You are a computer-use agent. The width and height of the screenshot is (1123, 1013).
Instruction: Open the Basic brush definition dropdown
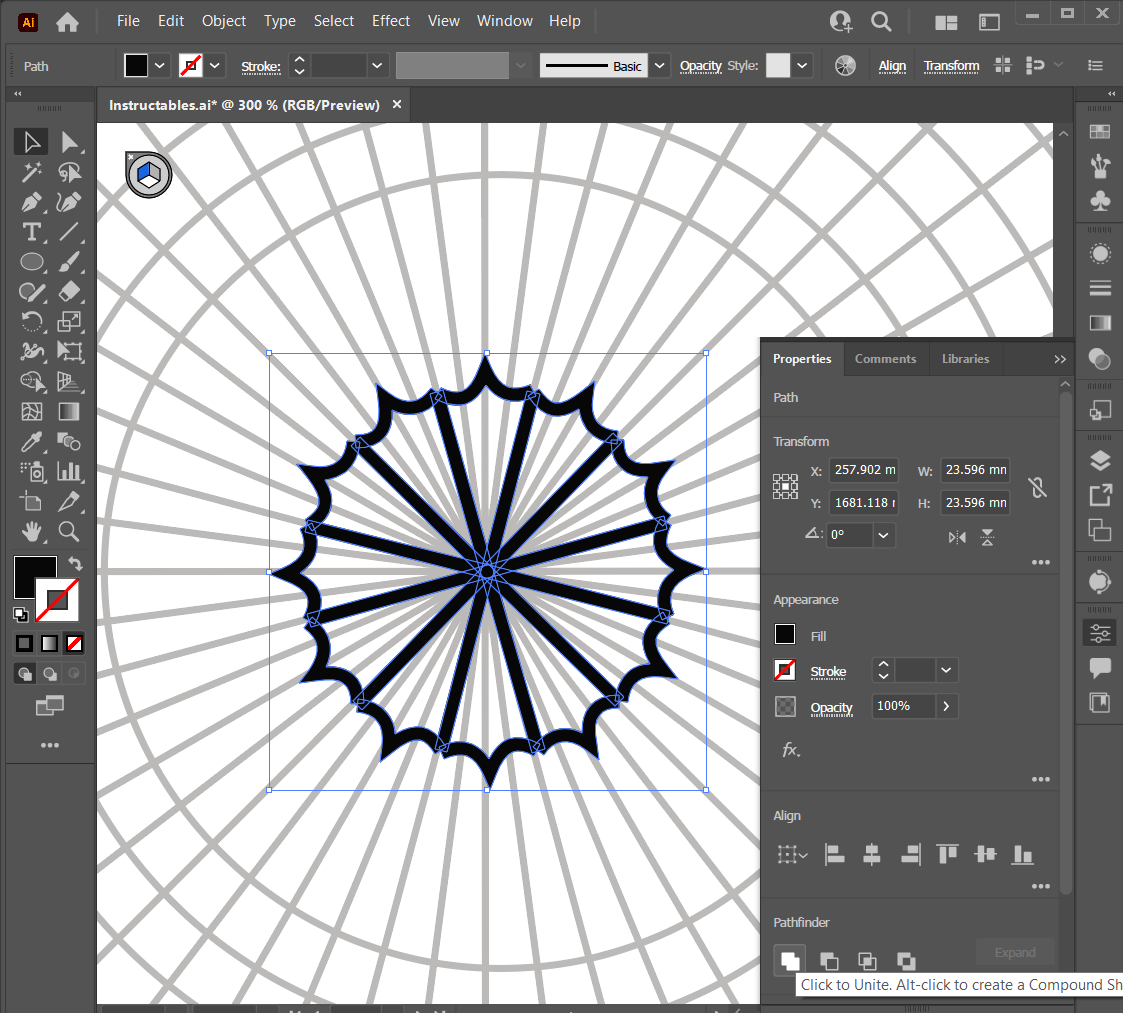tap(660, 66)
